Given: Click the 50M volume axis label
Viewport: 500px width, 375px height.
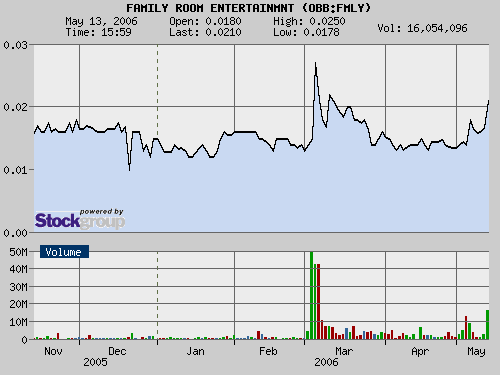Looking at the screenshot, I should click(18, 252).
